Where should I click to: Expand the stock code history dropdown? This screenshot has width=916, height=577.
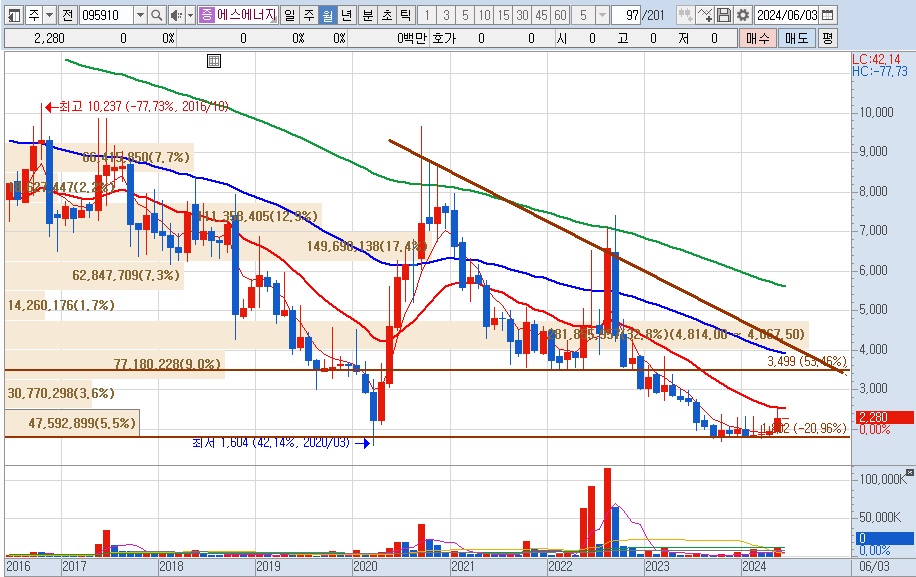[x=140, y=15]
